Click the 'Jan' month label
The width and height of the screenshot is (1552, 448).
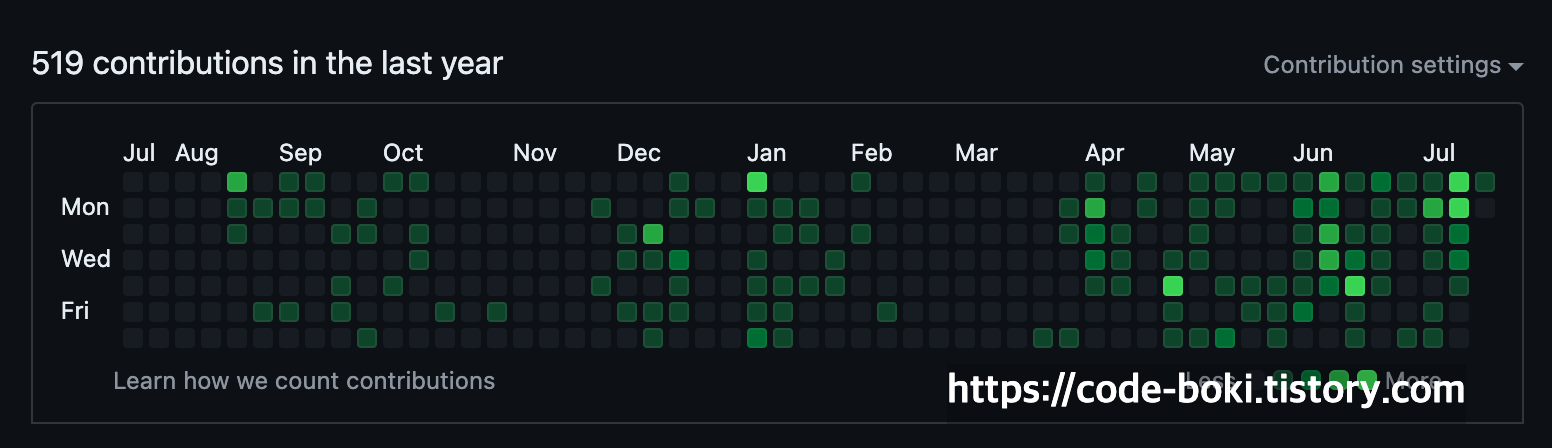(767, 153)
